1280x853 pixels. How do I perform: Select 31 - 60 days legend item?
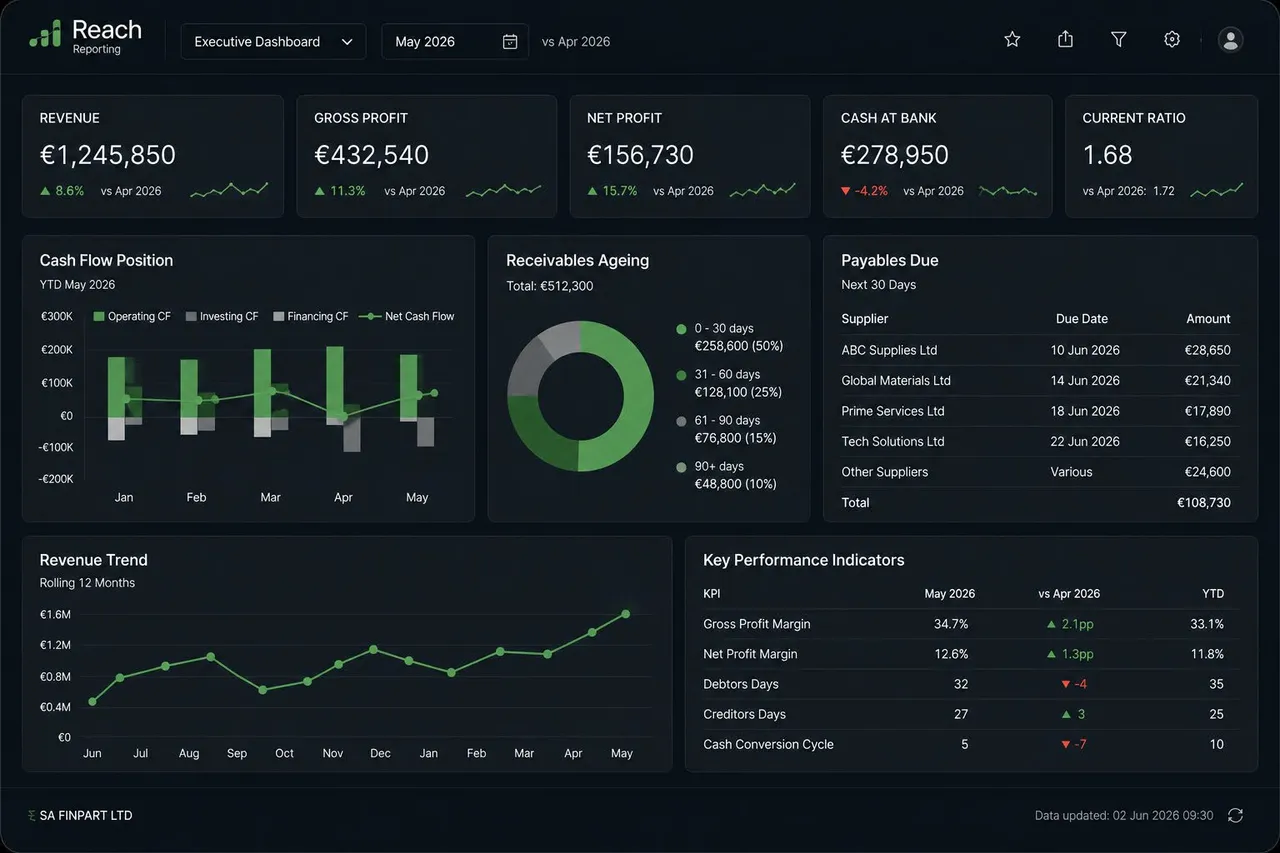730,383
